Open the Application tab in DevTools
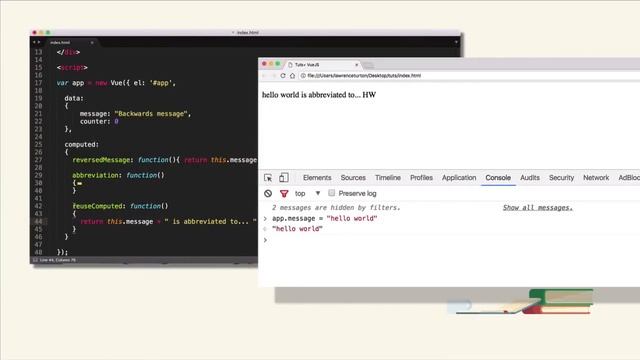The image size is (640, 360). [x=459, y=178]
